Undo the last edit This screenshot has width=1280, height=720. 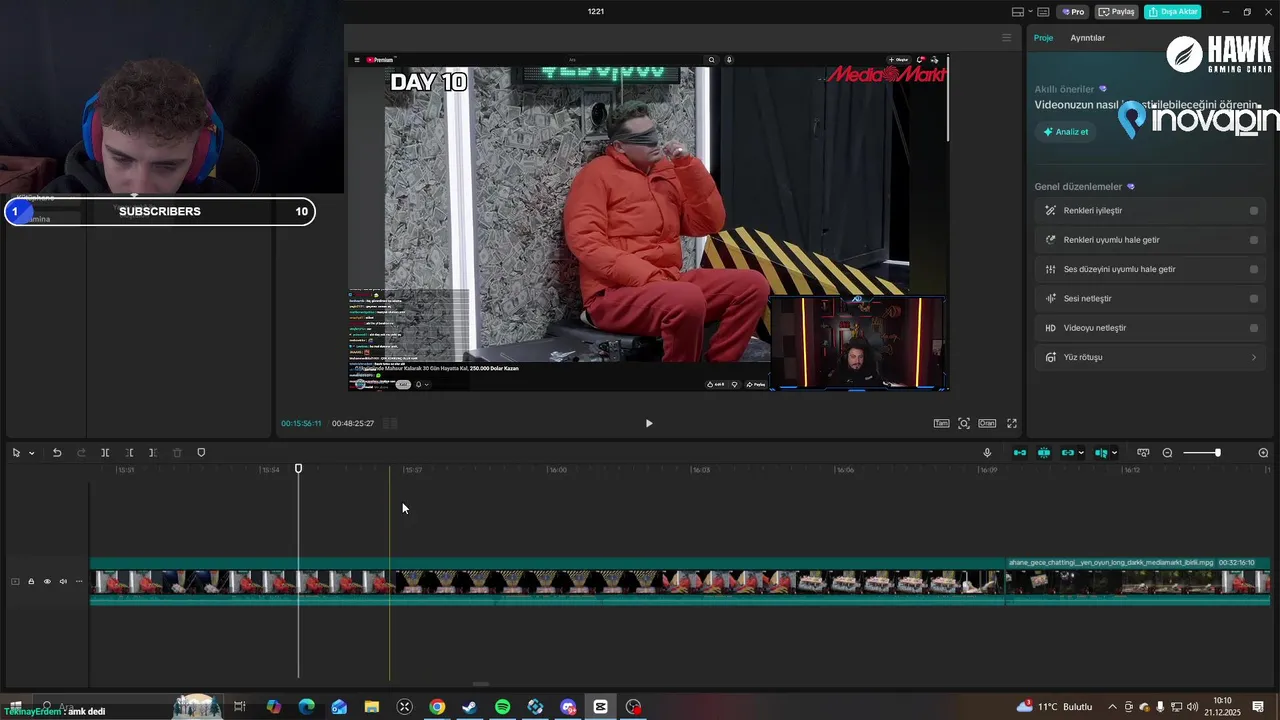pyautogui.click(x=57, y=453)
